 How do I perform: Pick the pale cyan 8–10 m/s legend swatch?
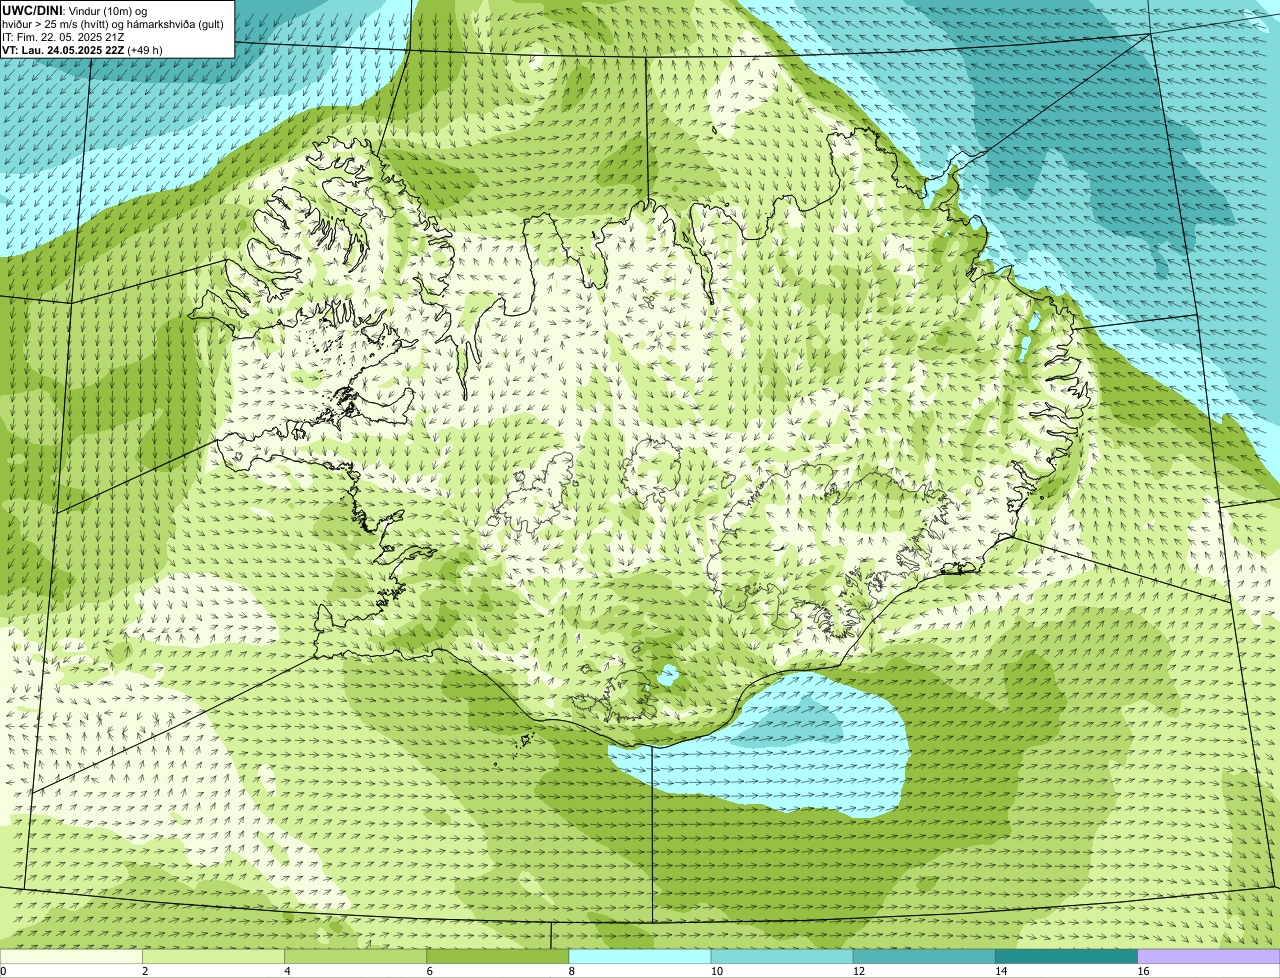pos(640,957)
